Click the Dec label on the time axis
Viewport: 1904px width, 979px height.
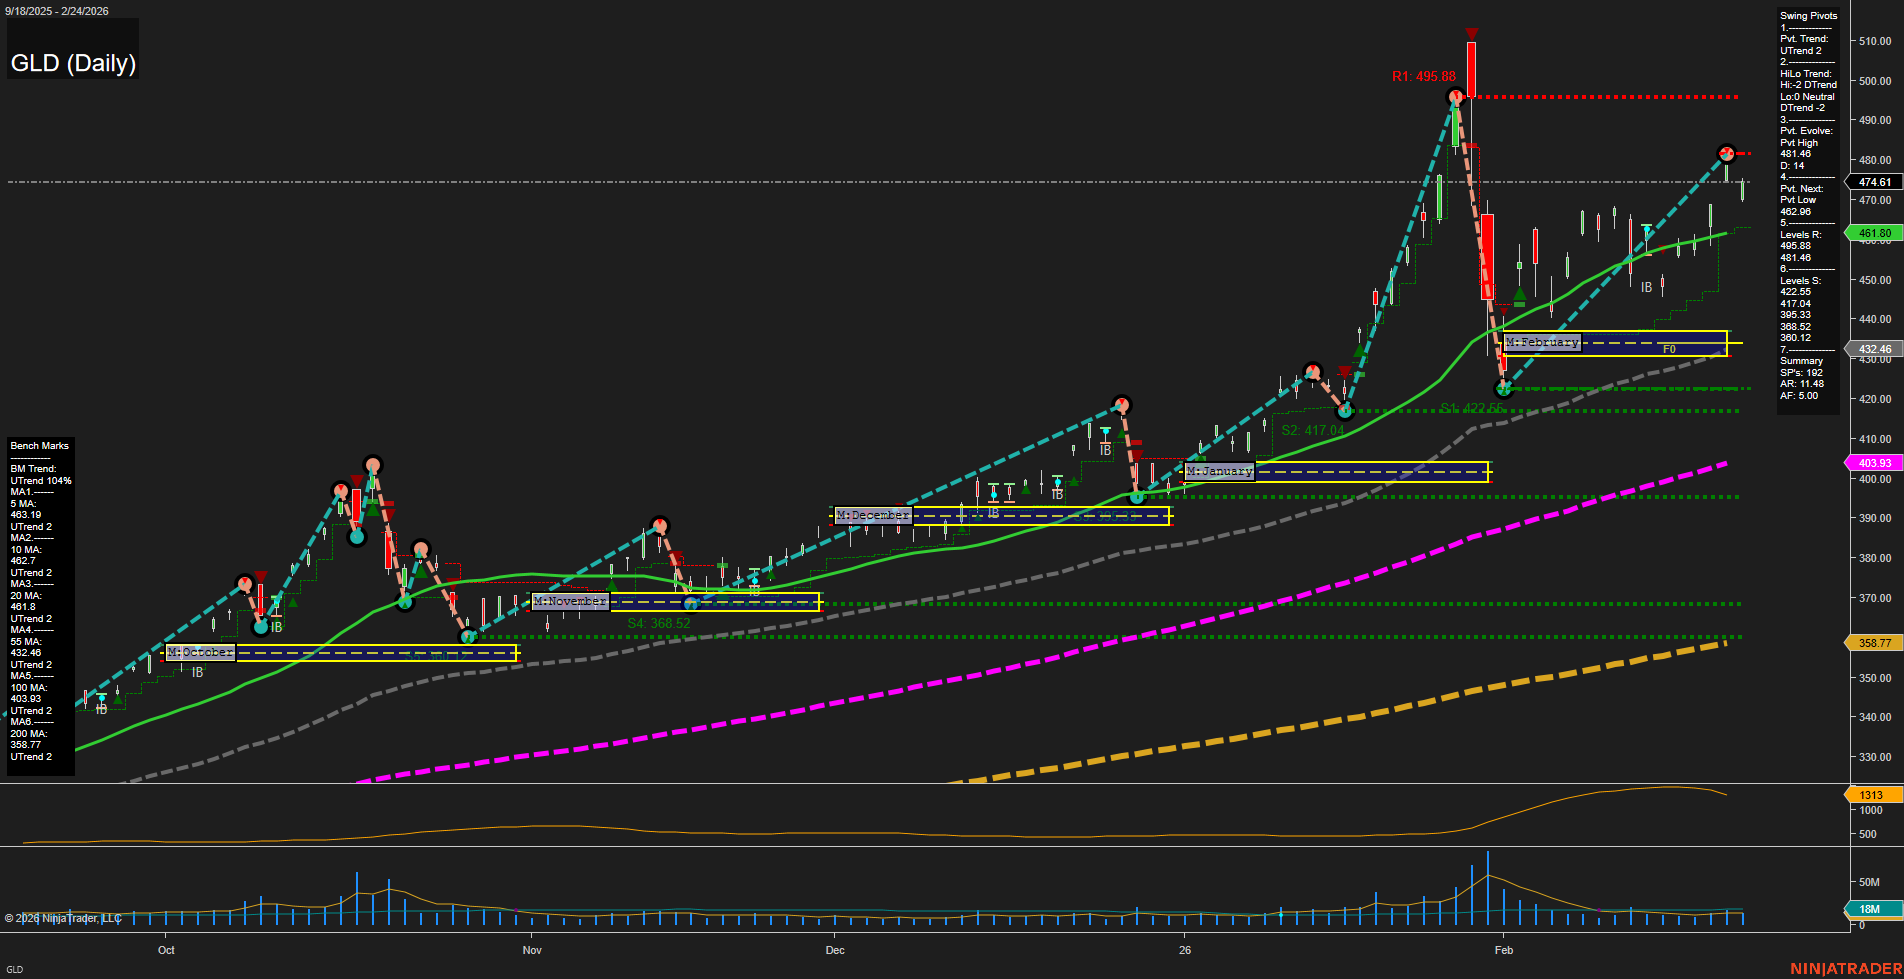[835, 950]
